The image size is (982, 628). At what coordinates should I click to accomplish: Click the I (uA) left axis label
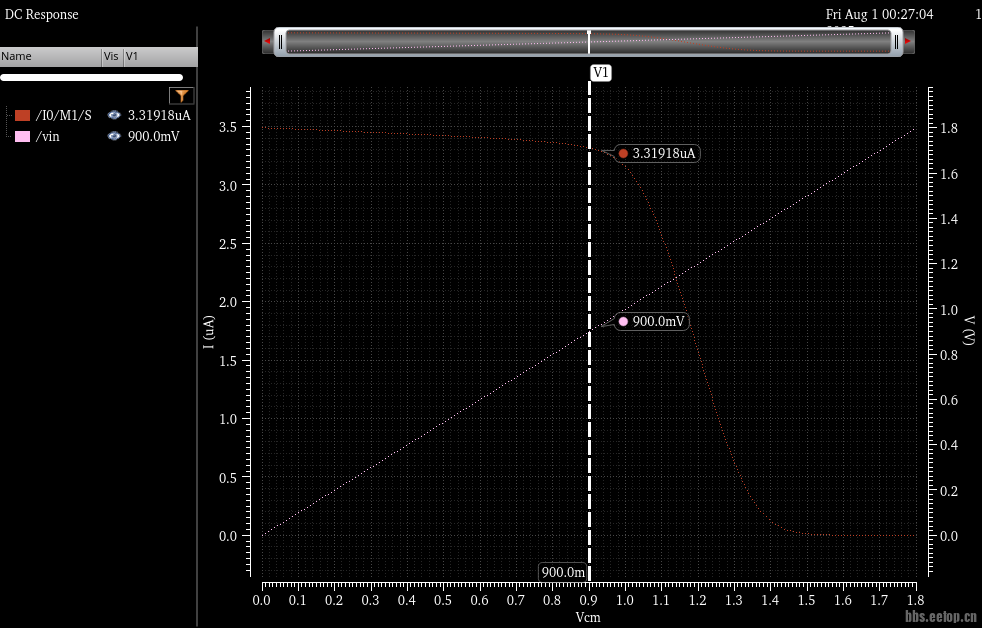coord(209,332)
